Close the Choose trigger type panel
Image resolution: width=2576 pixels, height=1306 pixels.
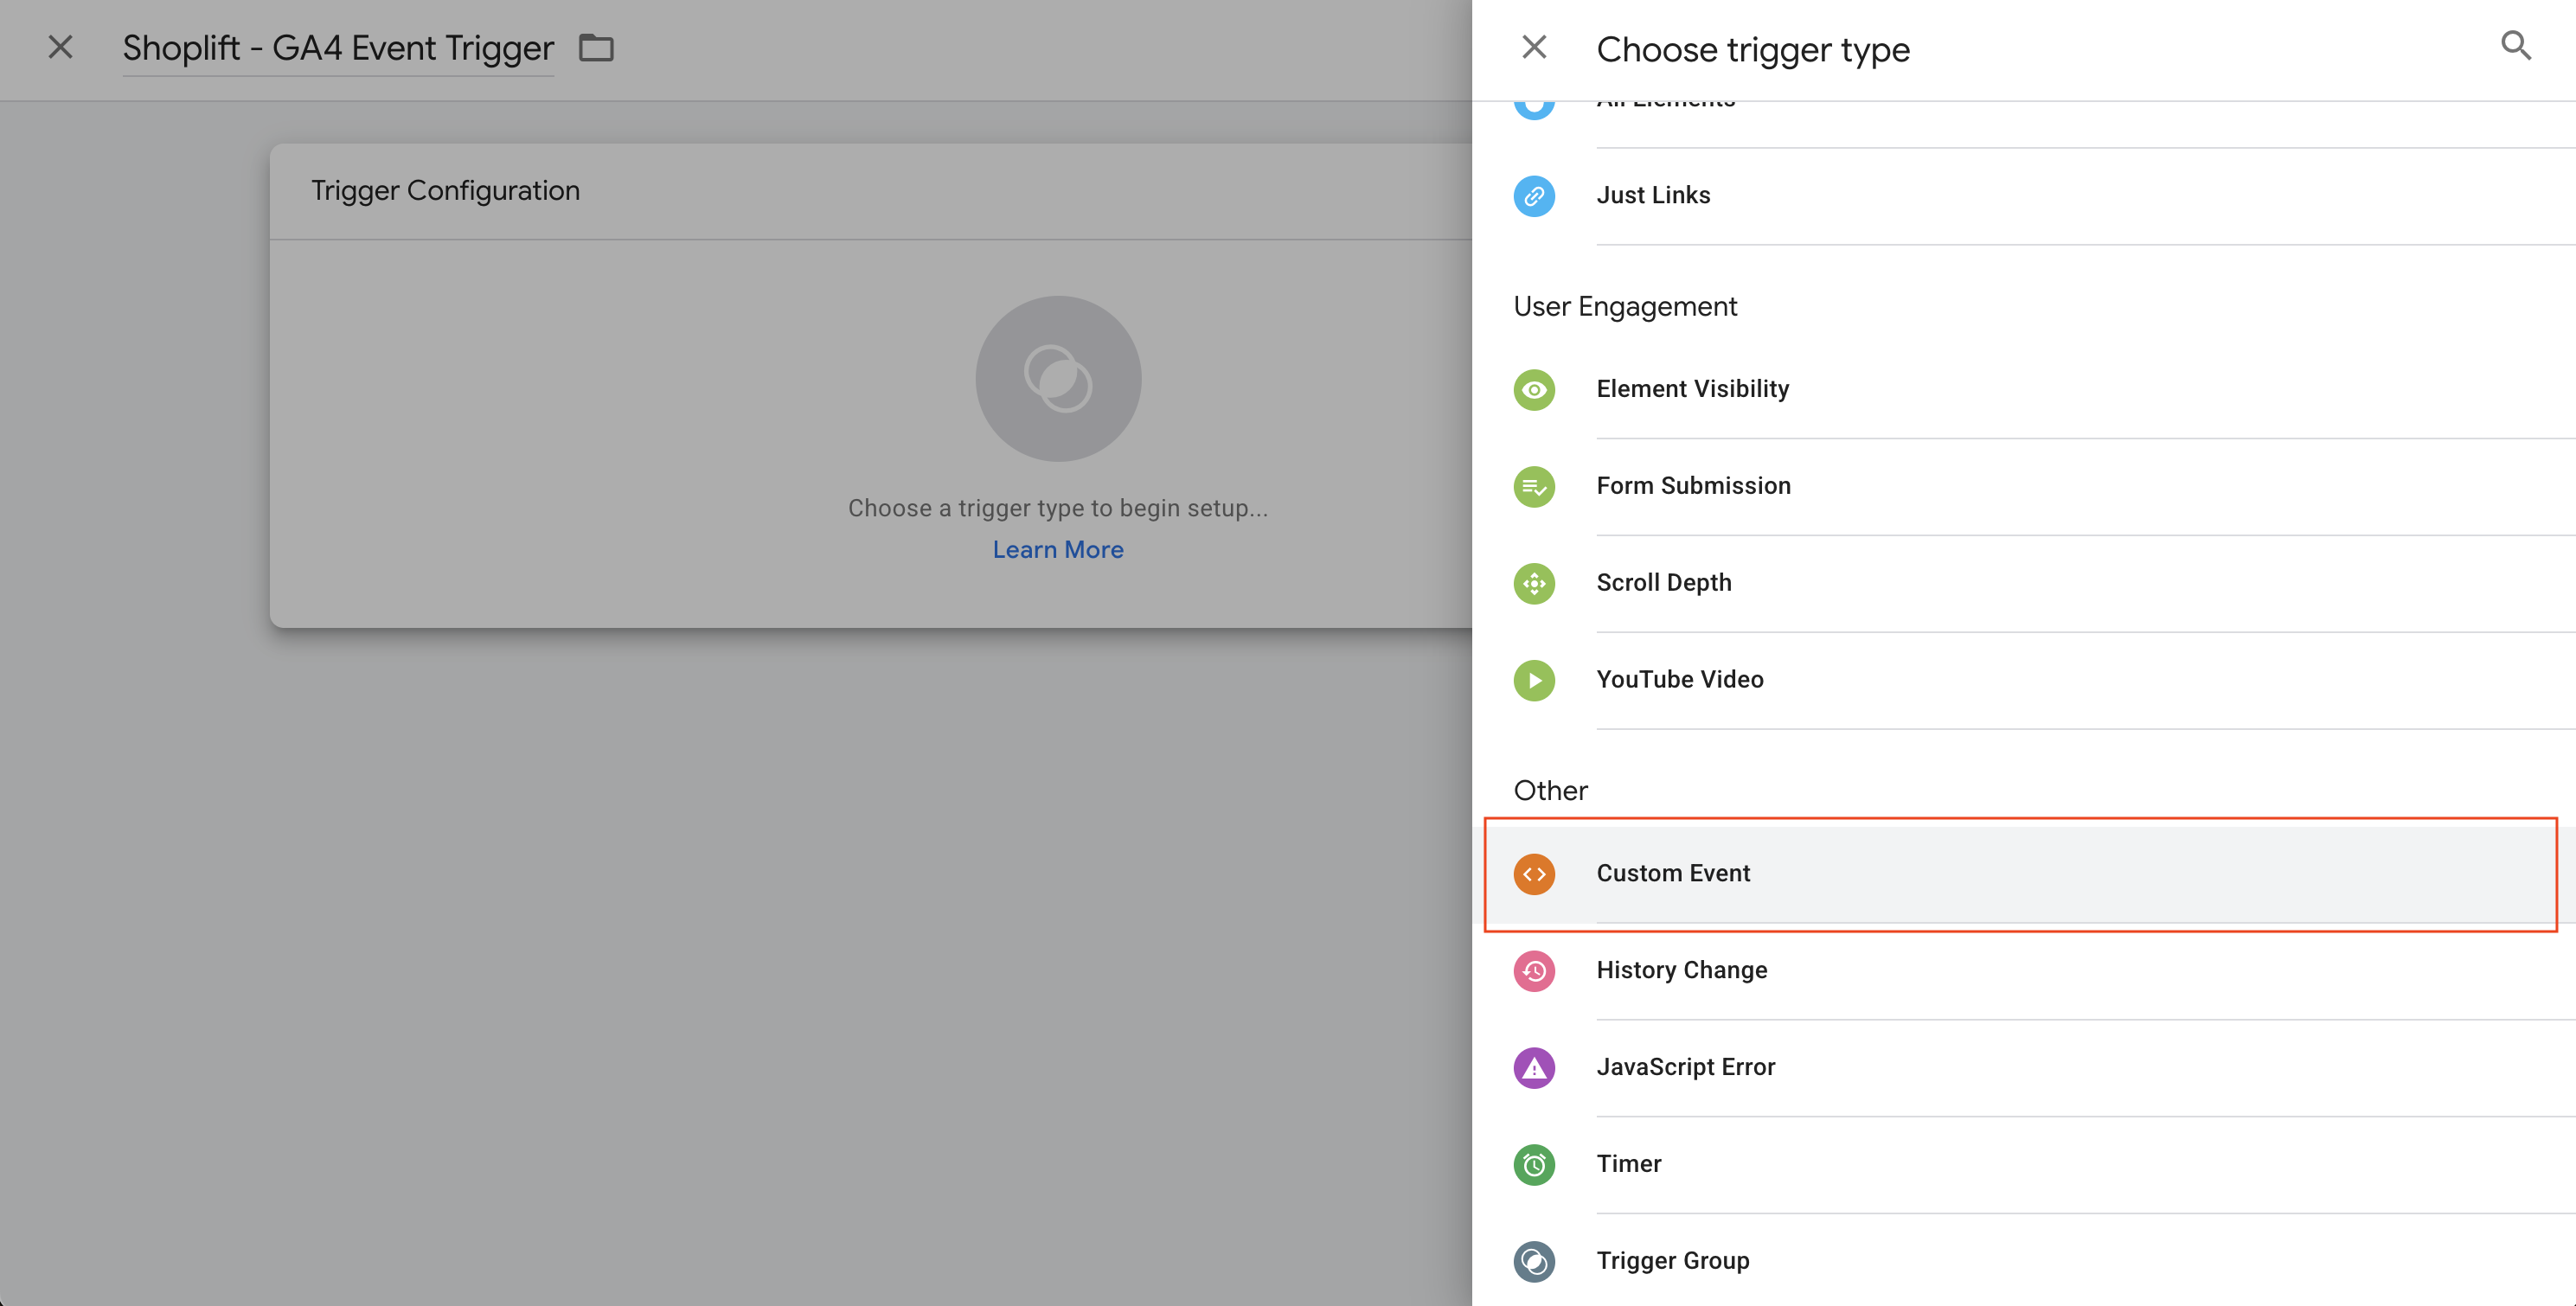[x=1533, y=47]
